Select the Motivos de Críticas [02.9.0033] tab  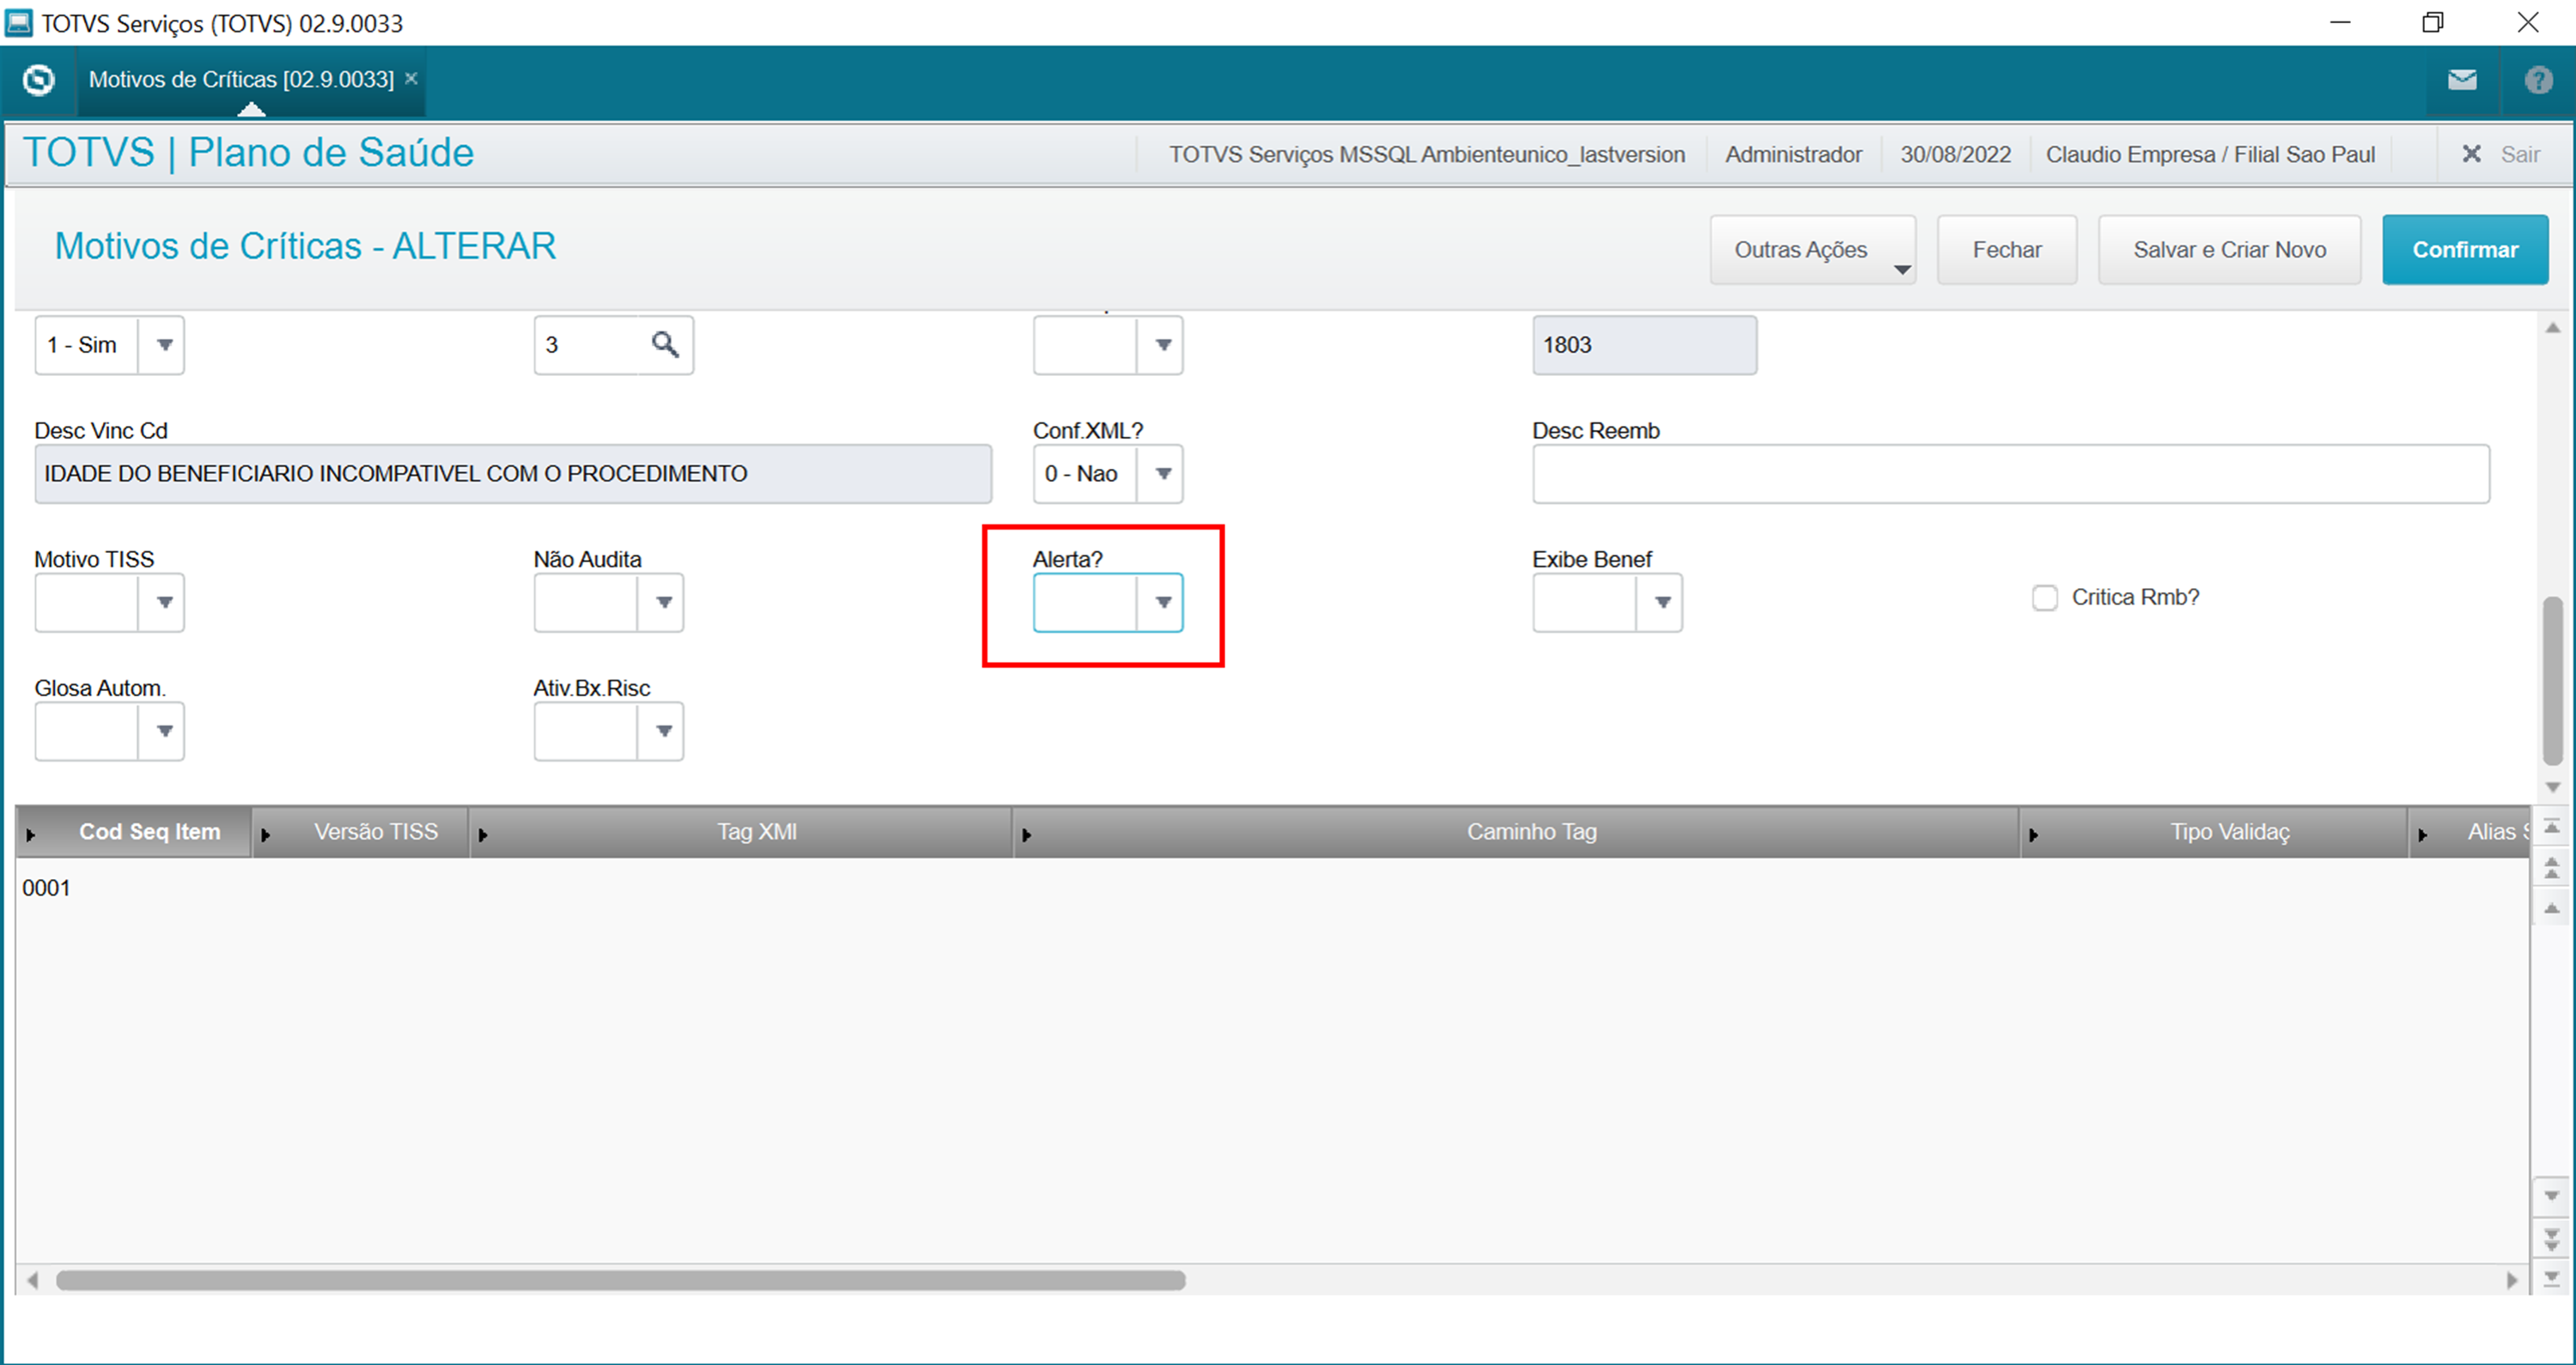(241, 79)
